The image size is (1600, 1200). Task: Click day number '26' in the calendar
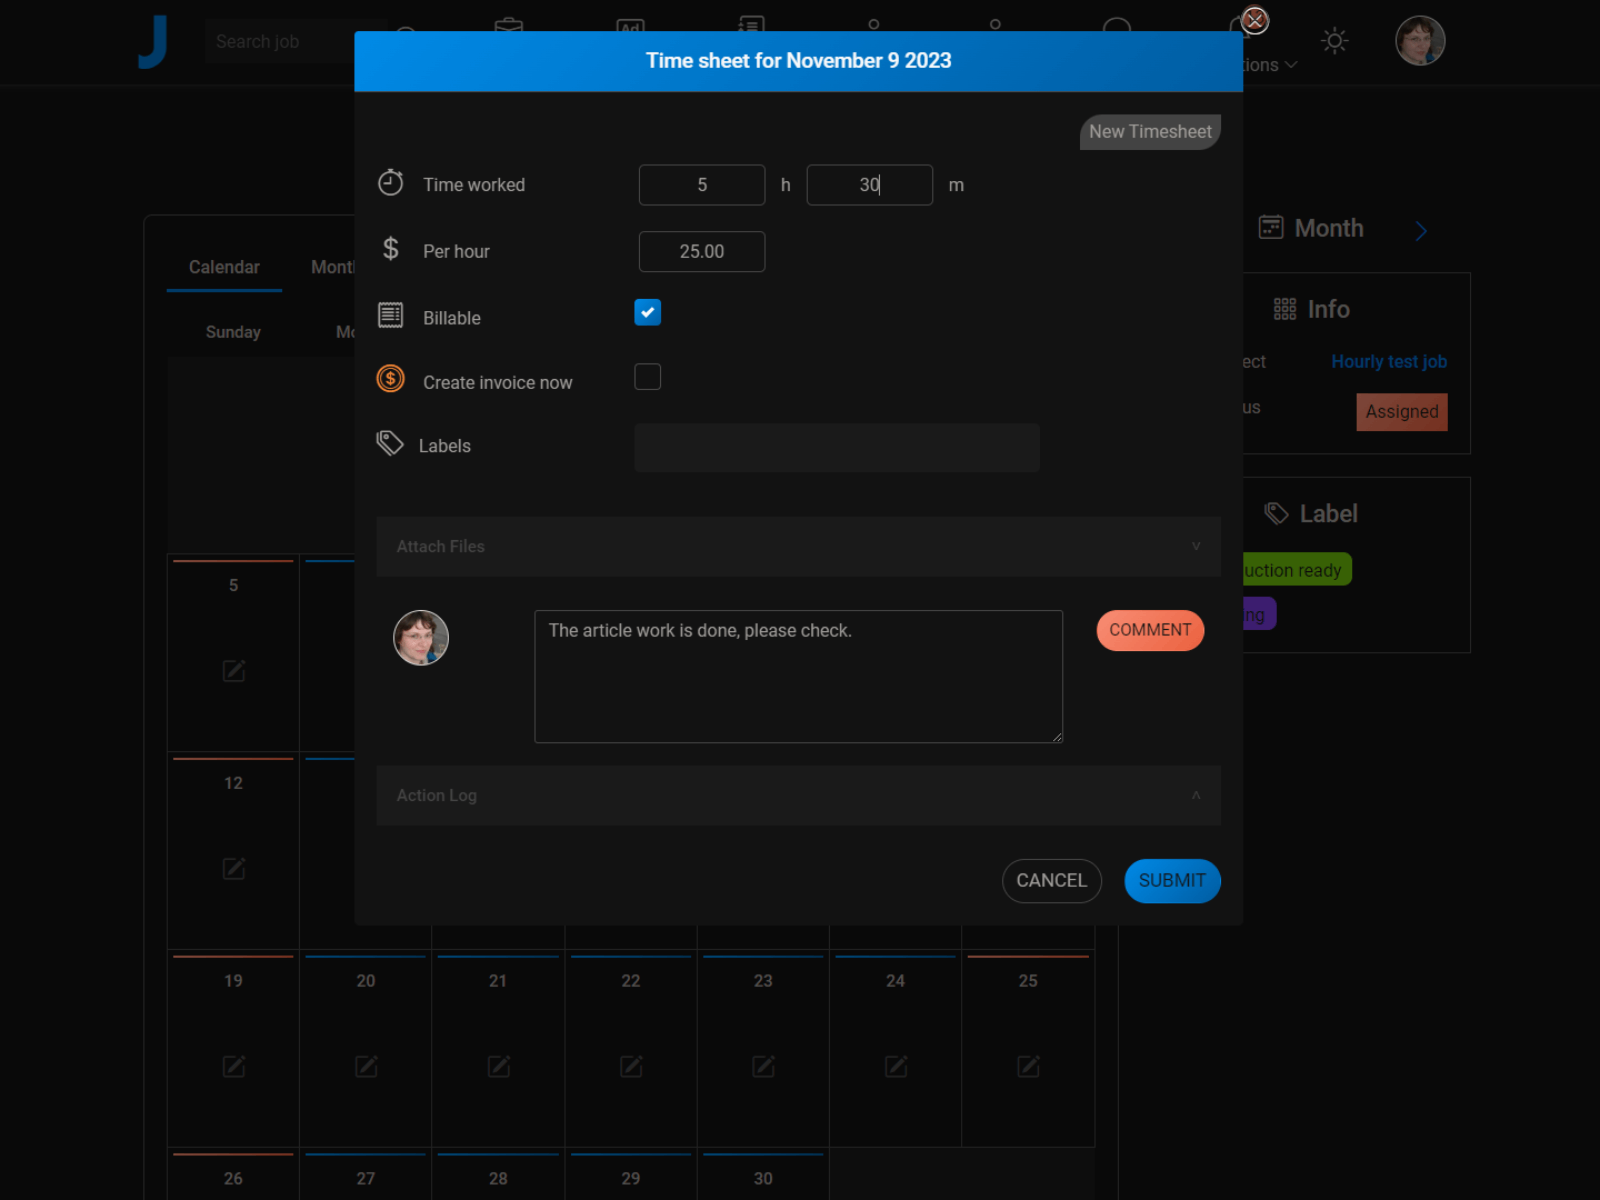click(x=233, y=1179)
